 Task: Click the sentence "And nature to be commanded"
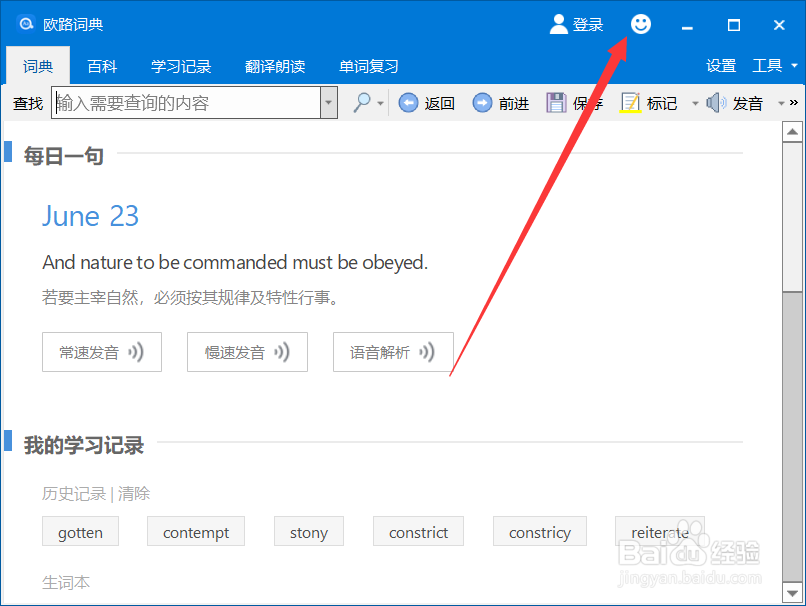coord(235,263)
